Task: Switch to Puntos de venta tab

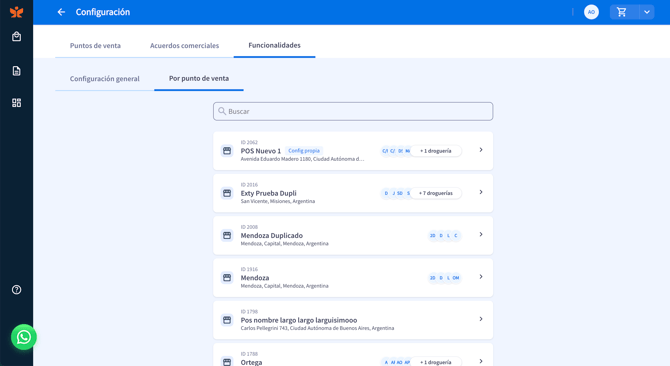Action: click(95, 45)
